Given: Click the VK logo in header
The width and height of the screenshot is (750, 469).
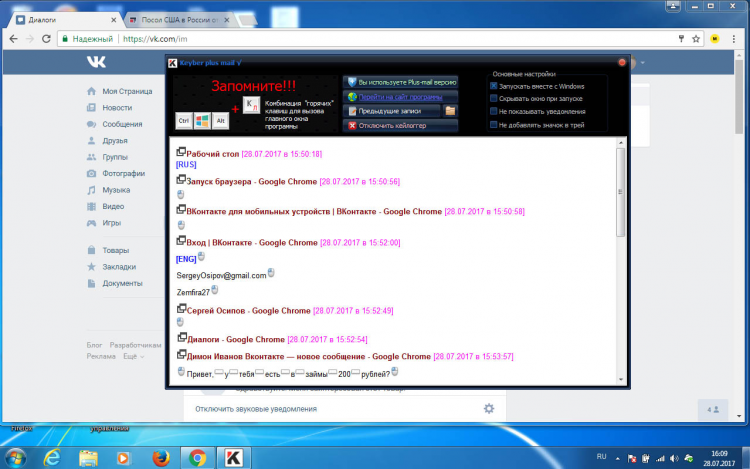Looking at the screenshot, I should coord(96,62).
